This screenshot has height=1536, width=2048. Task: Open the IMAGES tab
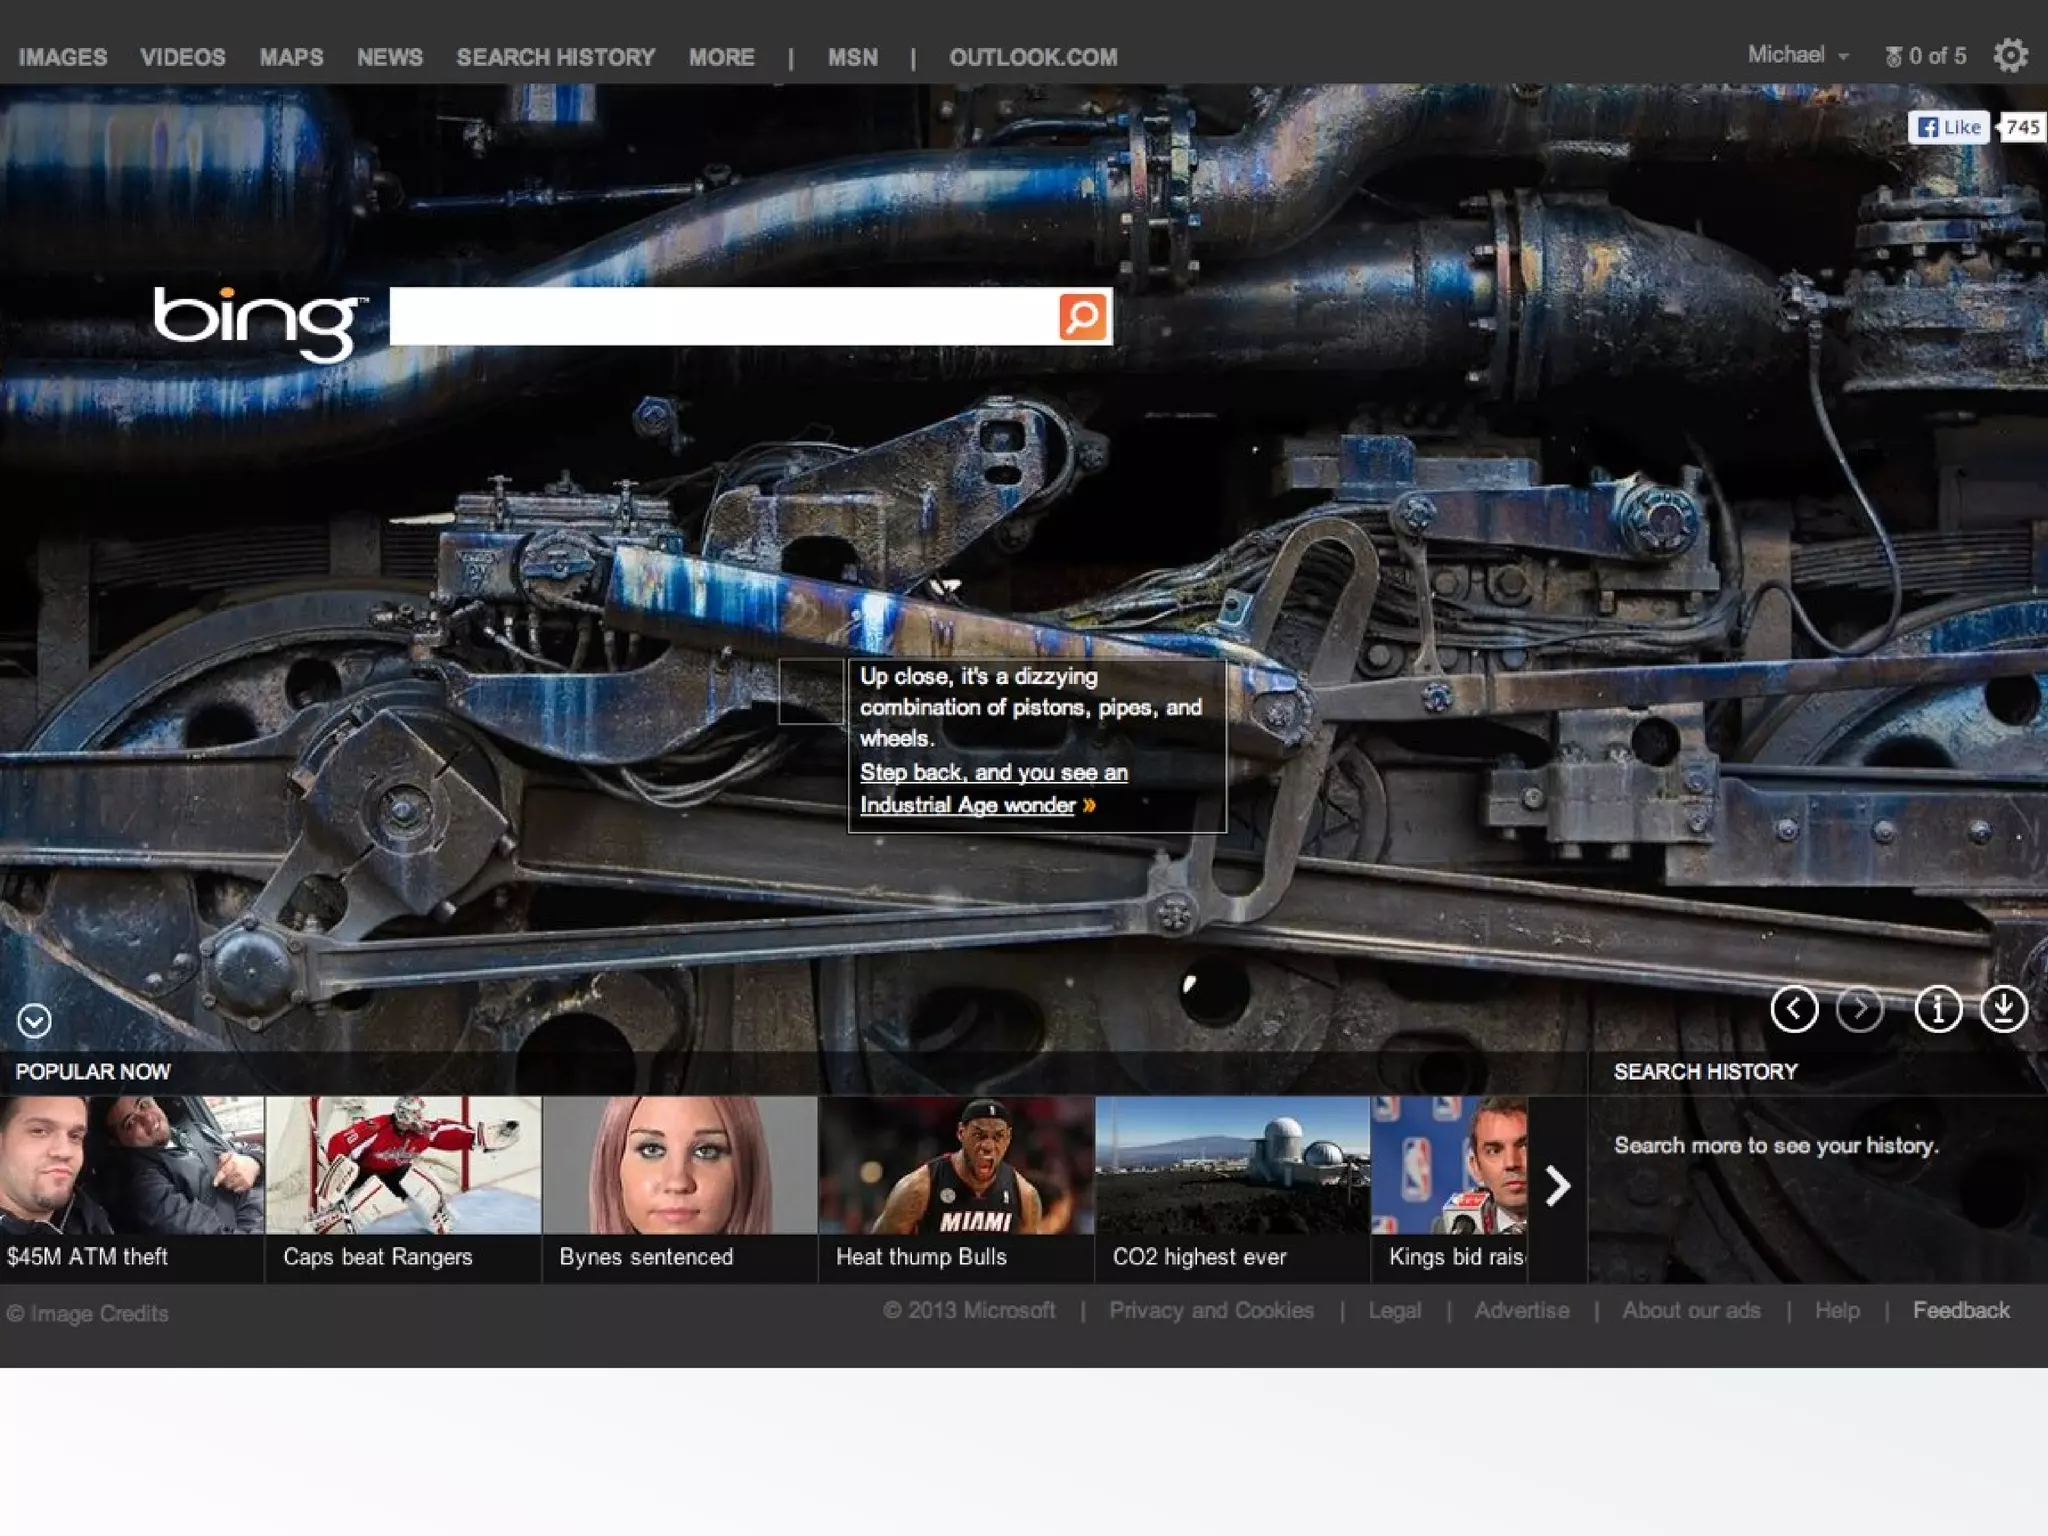pos(62,57)
